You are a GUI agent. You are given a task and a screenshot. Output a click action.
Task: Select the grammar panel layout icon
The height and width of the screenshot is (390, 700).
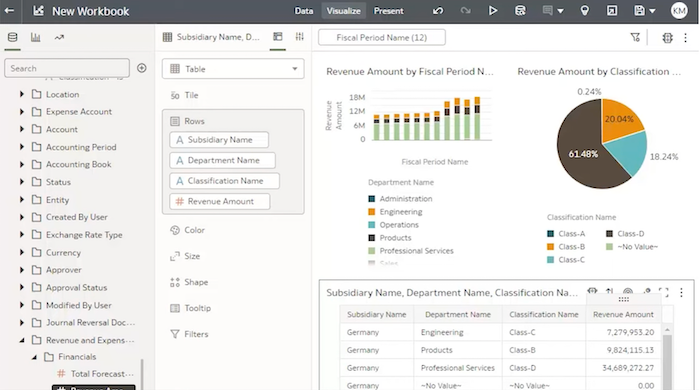[x=278, y=37]
